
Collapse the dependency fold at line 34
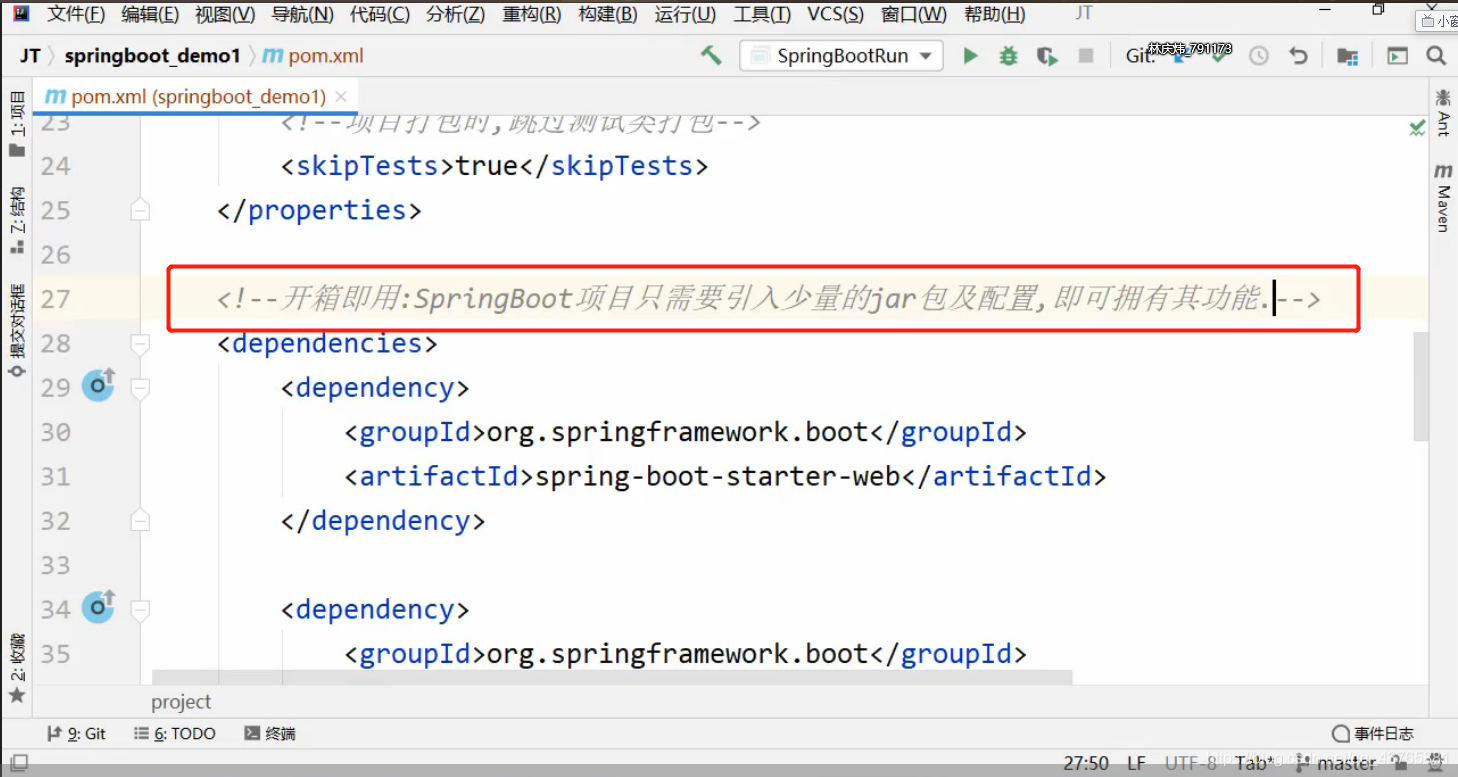point(140,609)
